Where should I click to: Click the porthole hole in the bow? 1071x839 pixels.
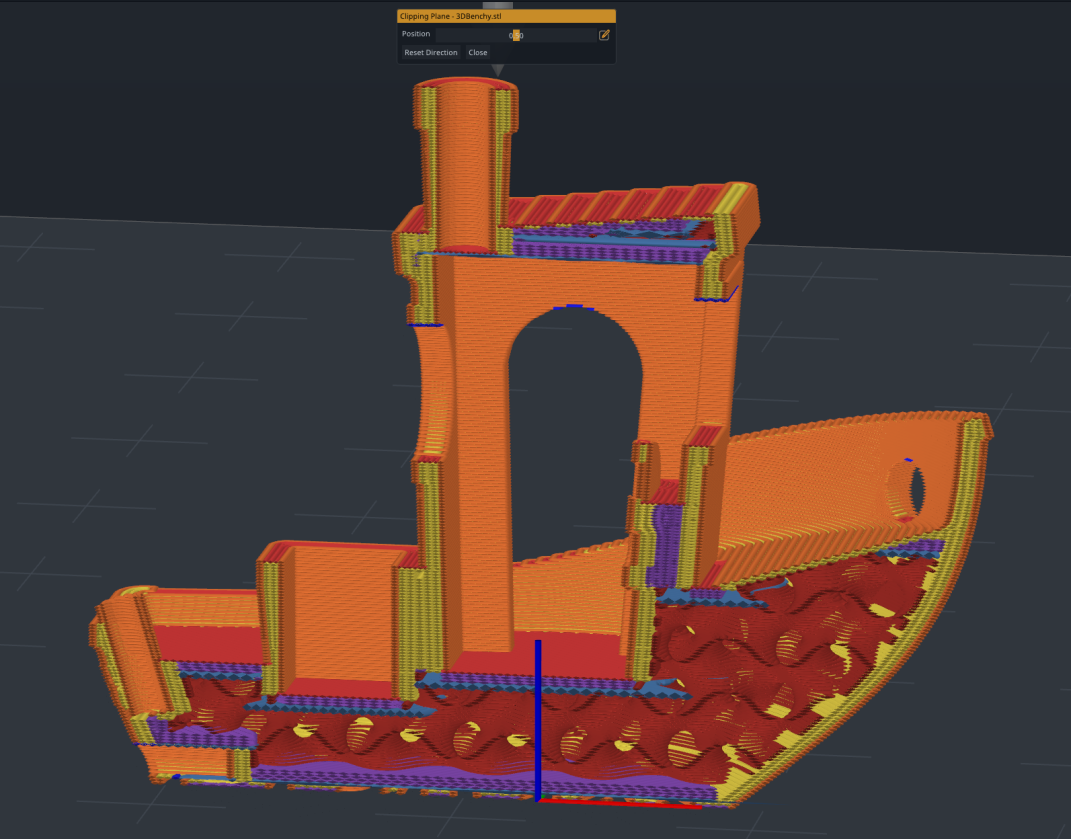tap(918, 490)
